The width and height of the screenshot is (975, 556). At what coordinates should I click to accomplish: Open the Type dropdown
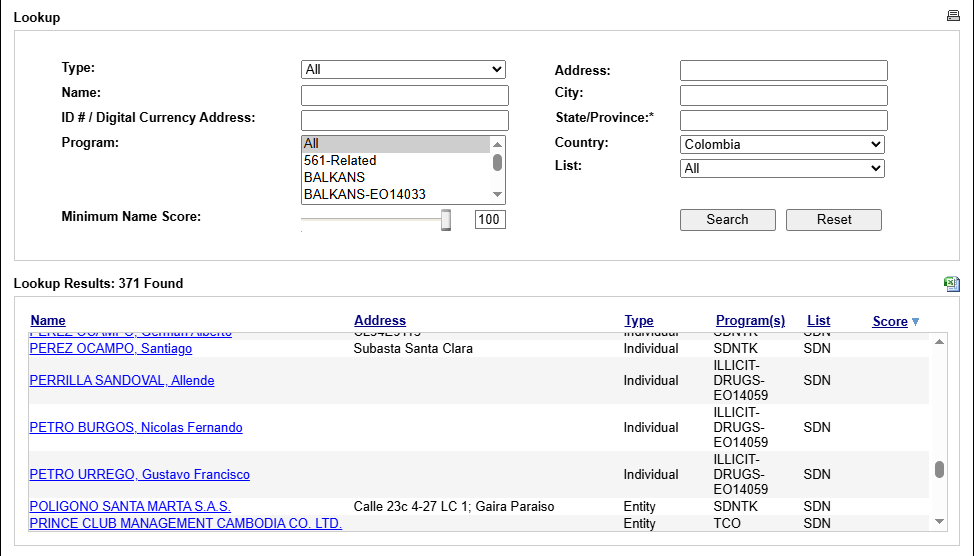tap(403, 70)
